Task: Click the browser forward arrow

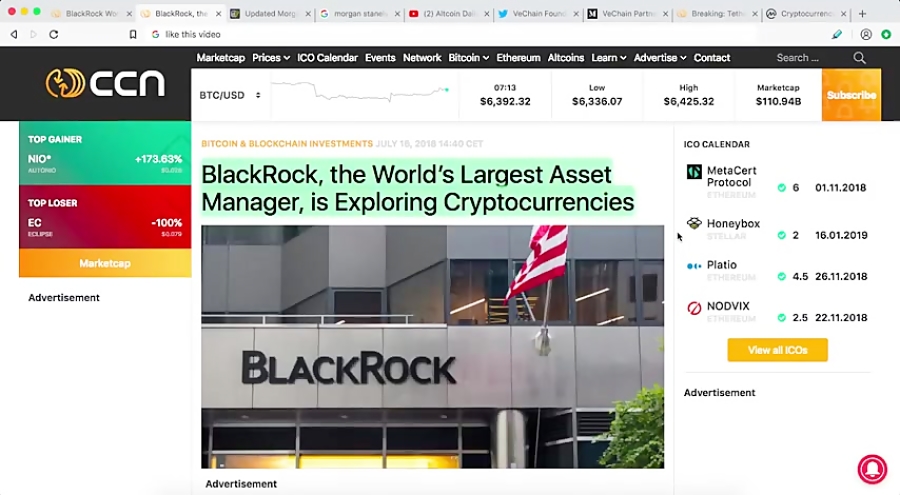Action: click(33, 34)
